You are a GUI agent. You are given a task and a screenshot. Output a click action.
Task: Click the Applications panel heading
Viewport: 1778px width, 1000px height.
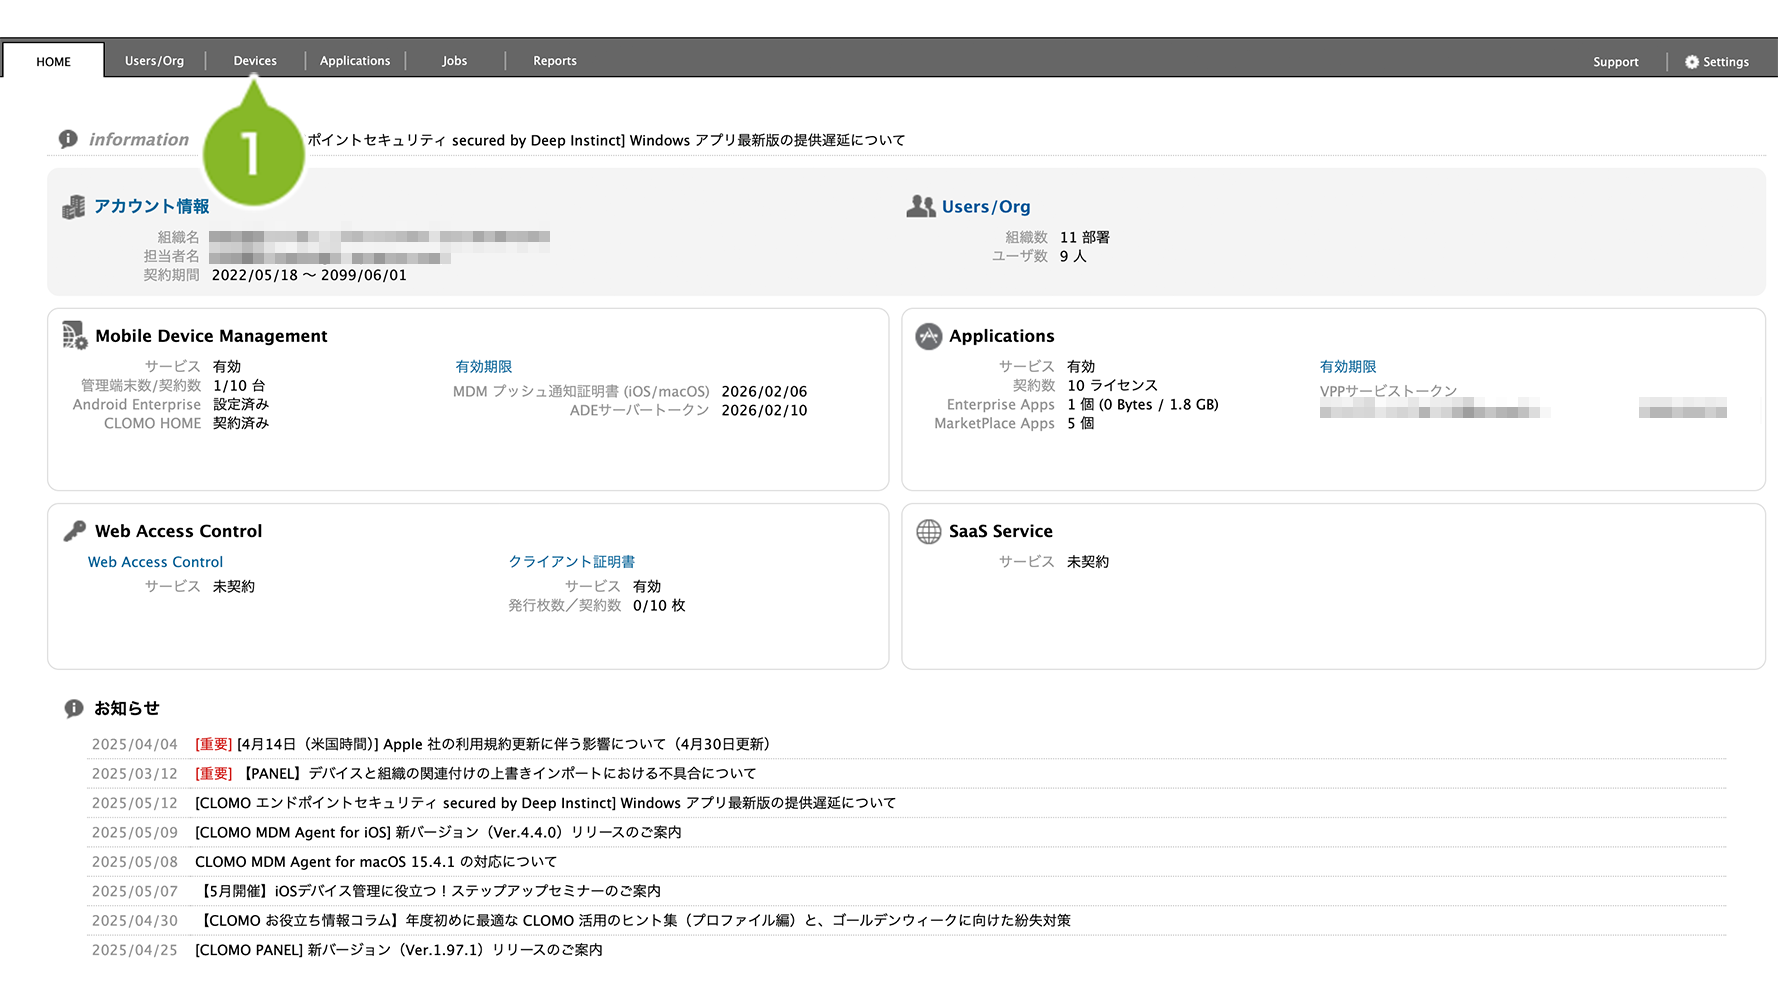click(1001, 336)
